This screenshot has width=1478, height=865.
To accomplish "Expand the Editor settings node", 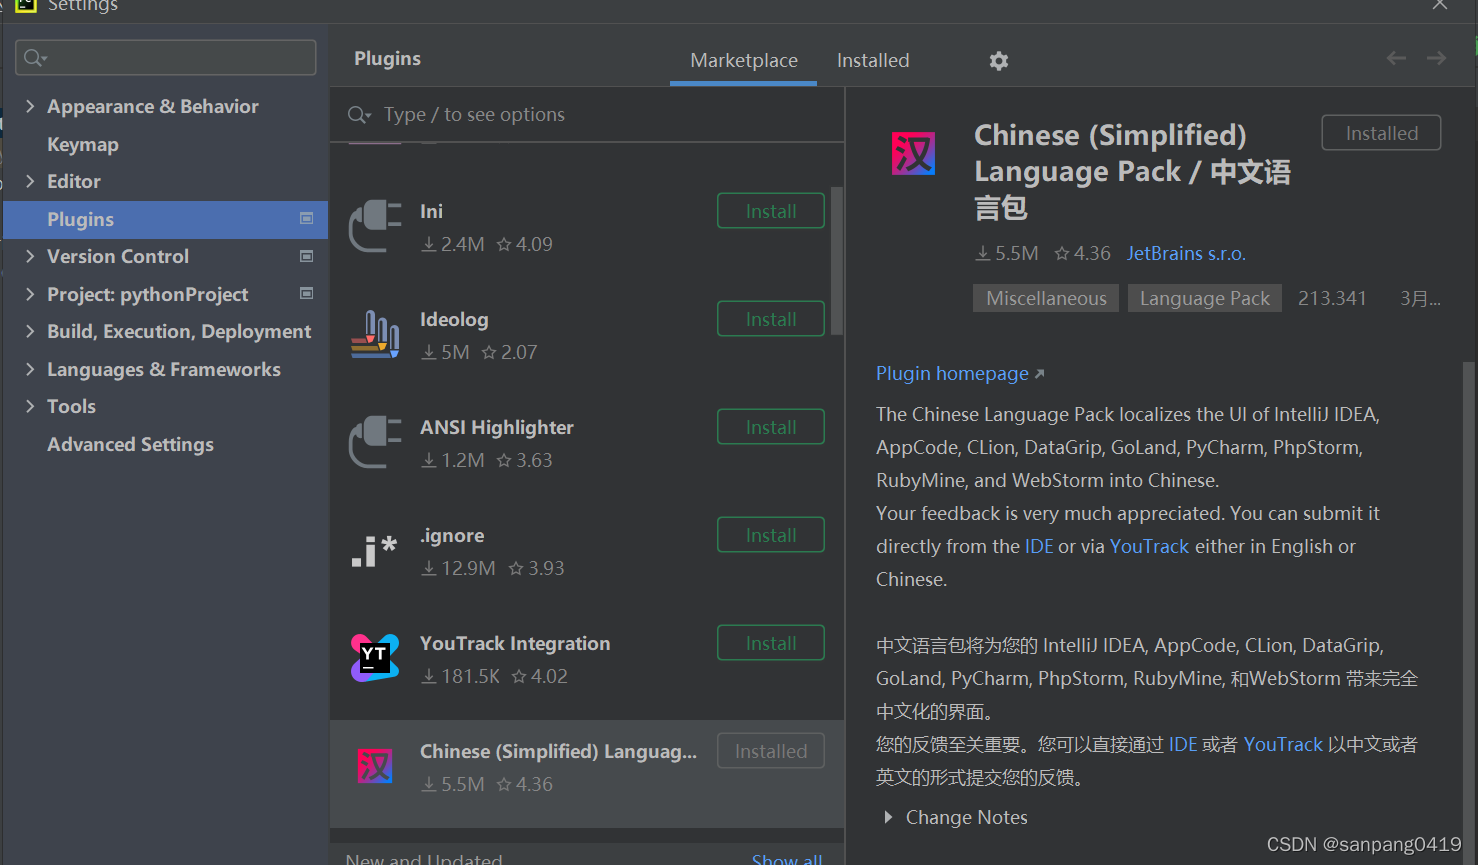I will (x=30, y=181).
